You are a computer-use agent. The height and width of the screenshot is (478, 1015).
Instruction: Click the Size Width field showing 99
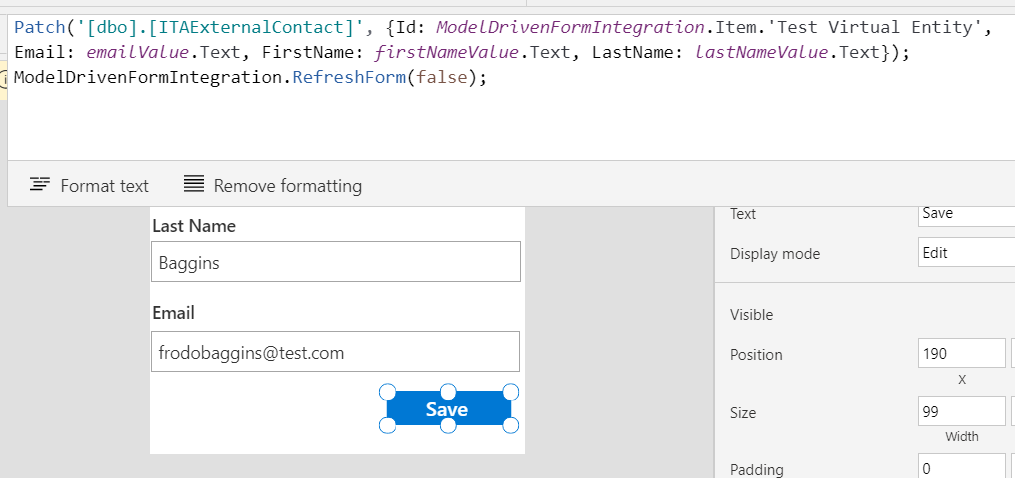962,411
